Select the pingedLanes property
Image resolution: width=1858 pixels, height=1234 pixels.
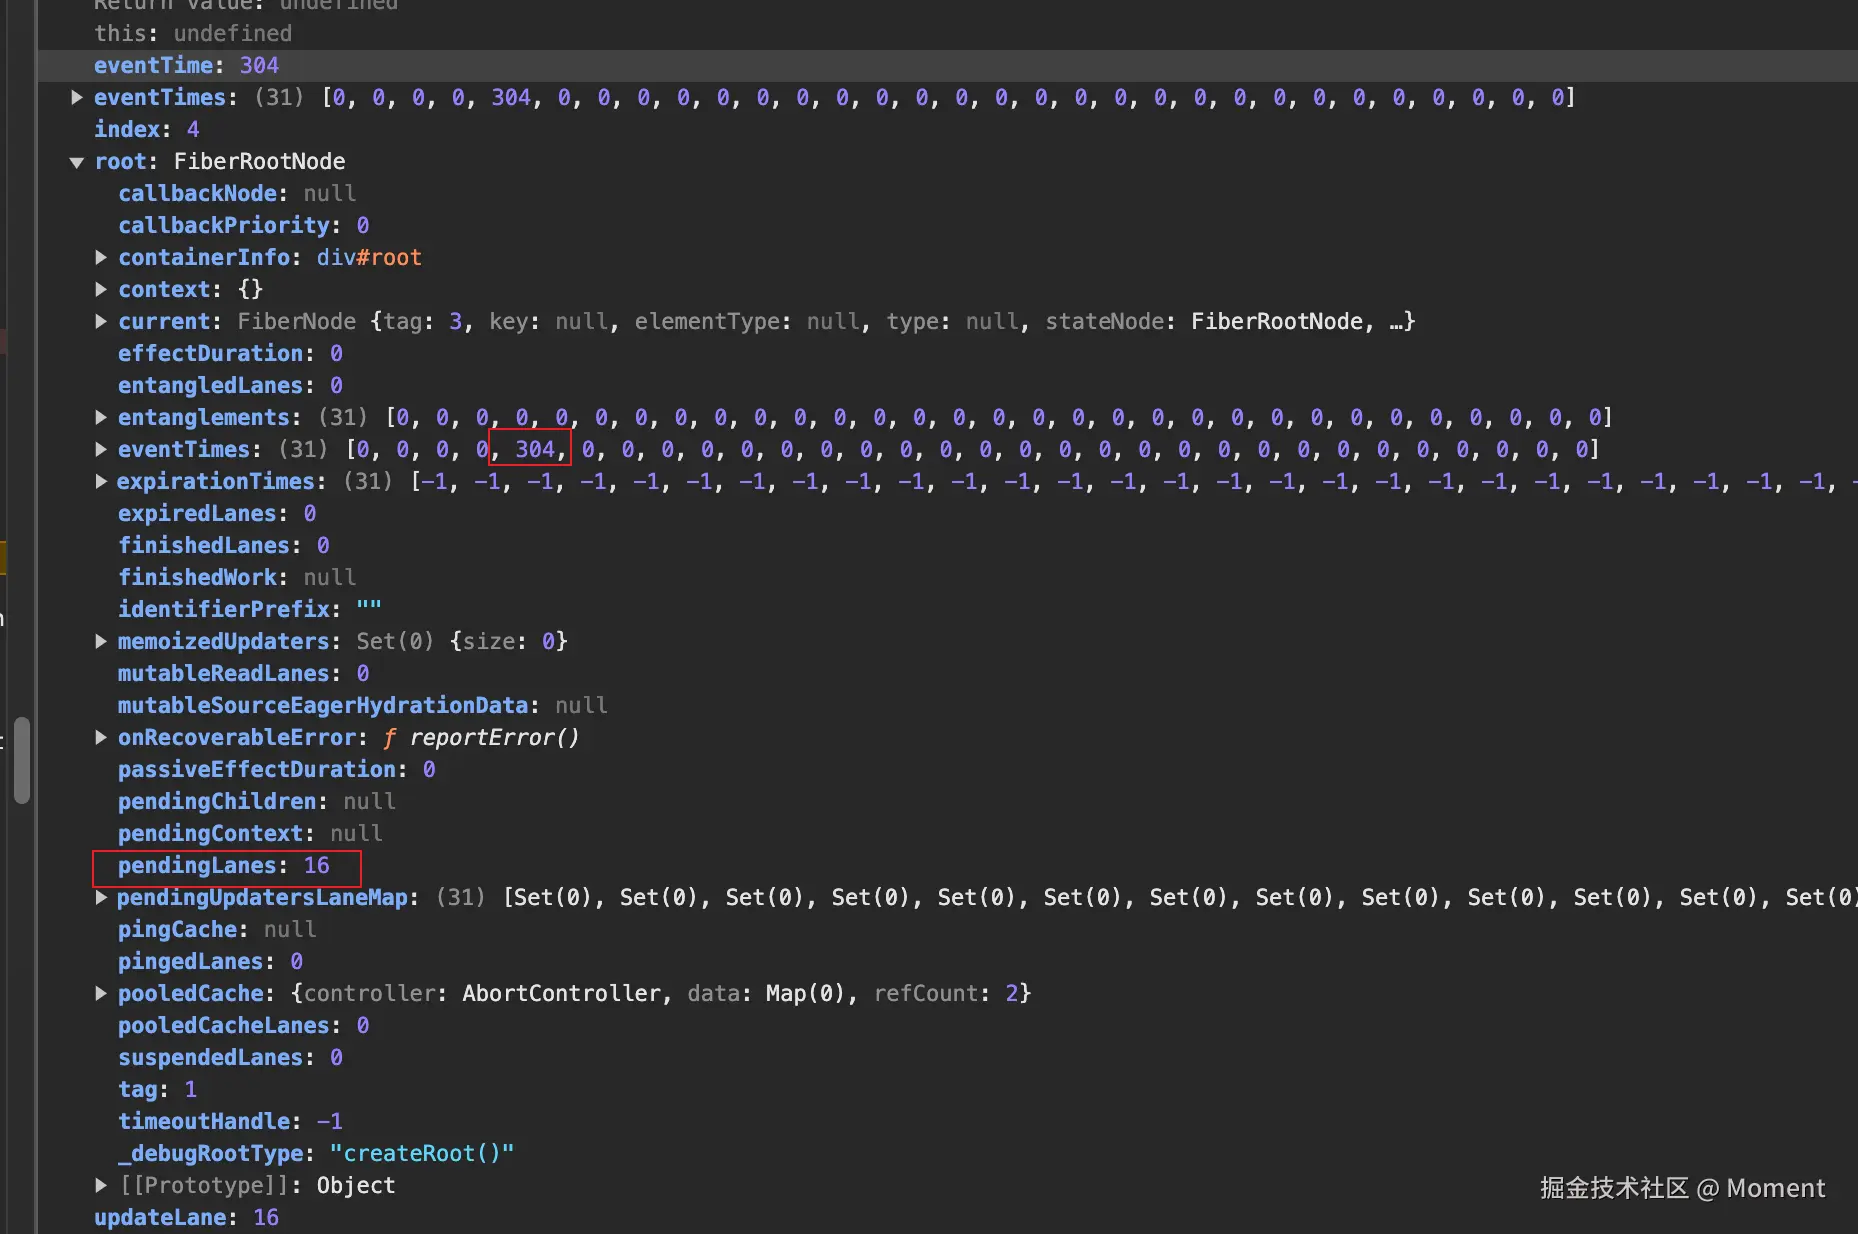click(211, 961)
